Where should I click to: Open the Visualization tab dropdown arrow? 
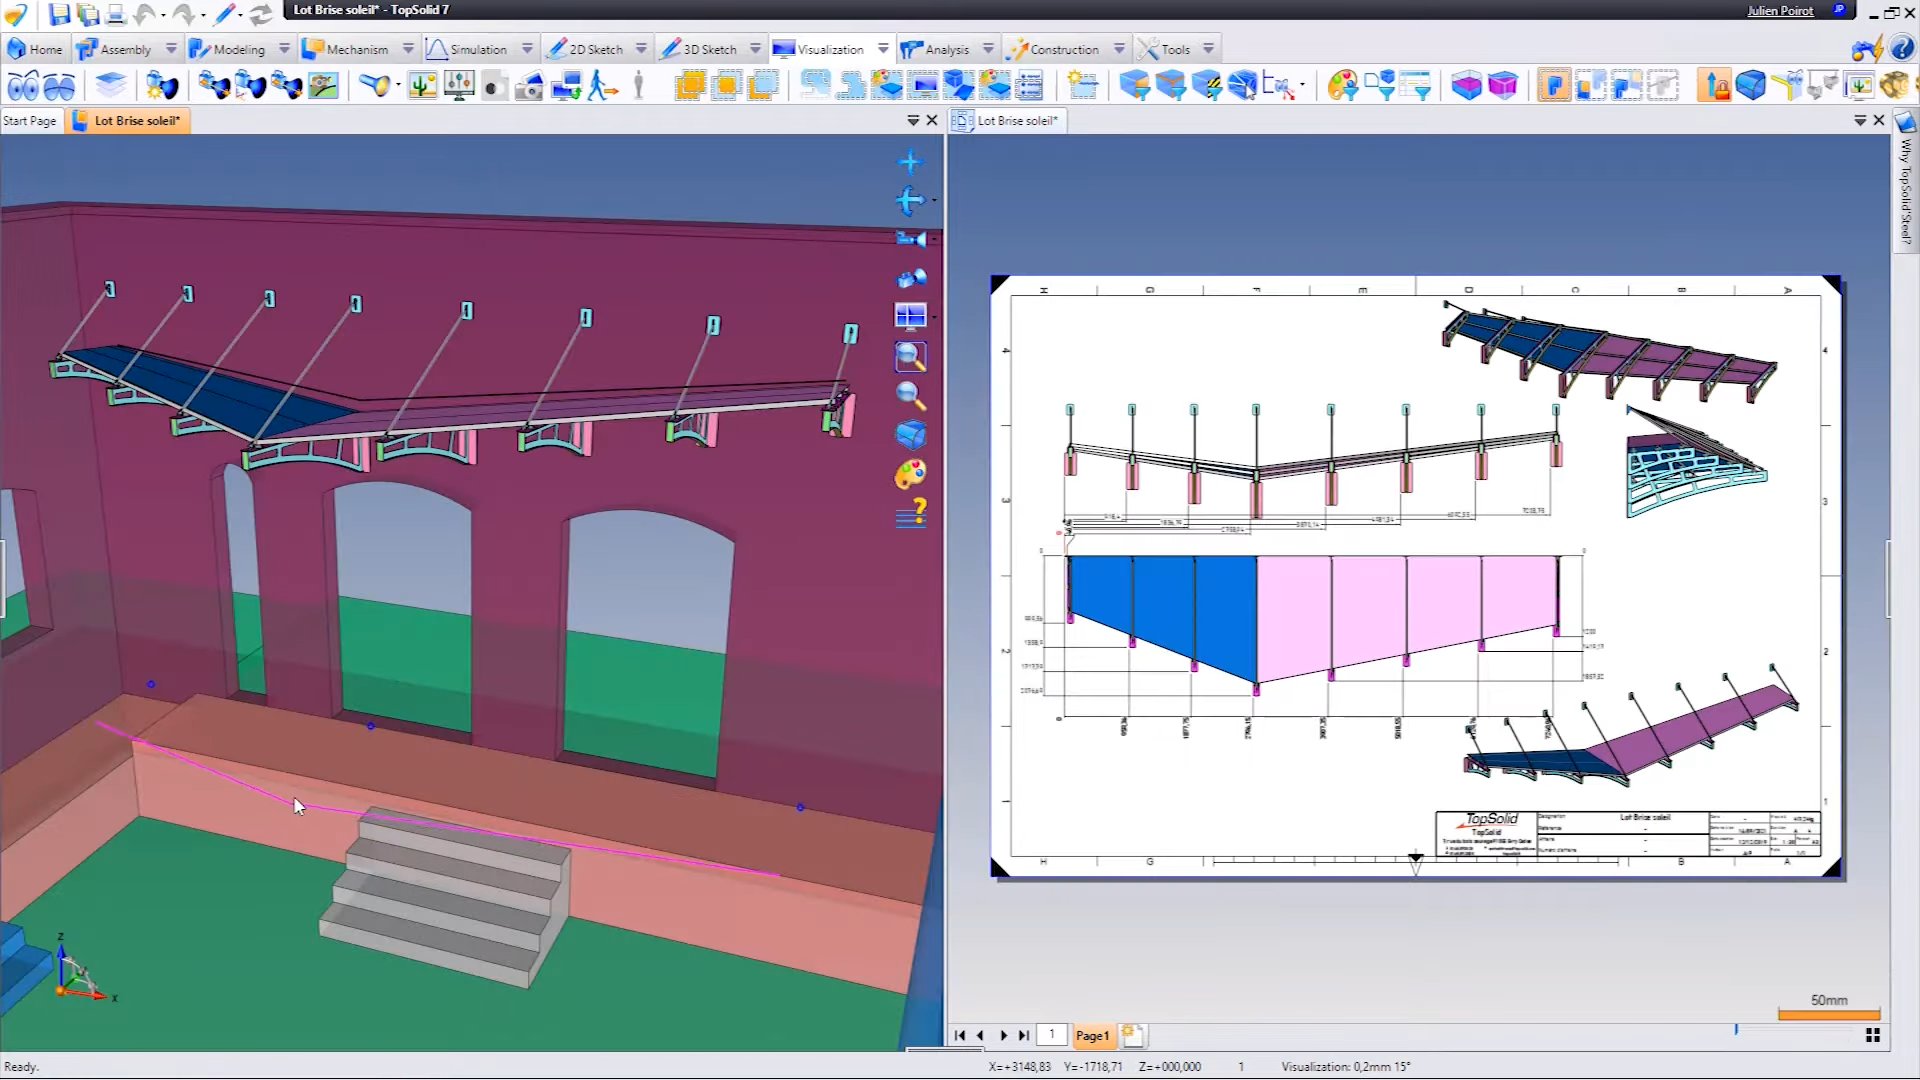(883, 49)
